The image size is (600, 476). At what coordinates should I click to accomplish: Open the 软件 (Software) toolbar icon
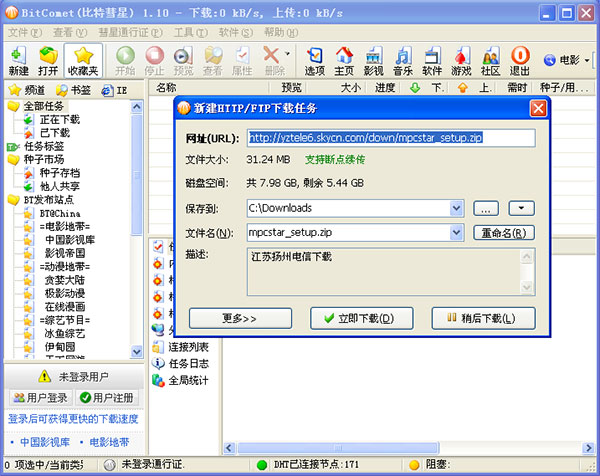click(432, 60)
